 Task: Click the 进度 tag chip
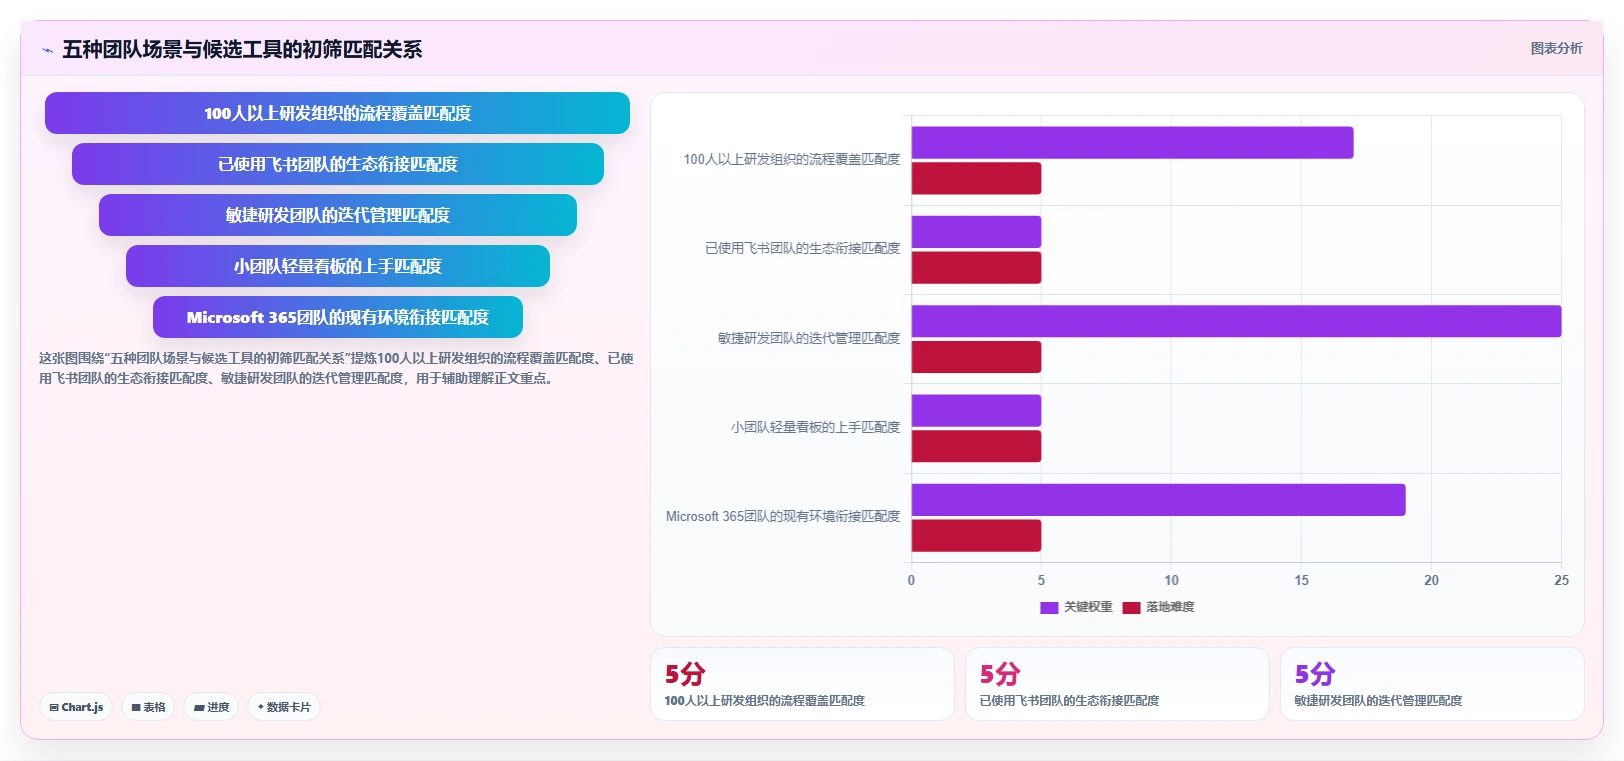211,707
